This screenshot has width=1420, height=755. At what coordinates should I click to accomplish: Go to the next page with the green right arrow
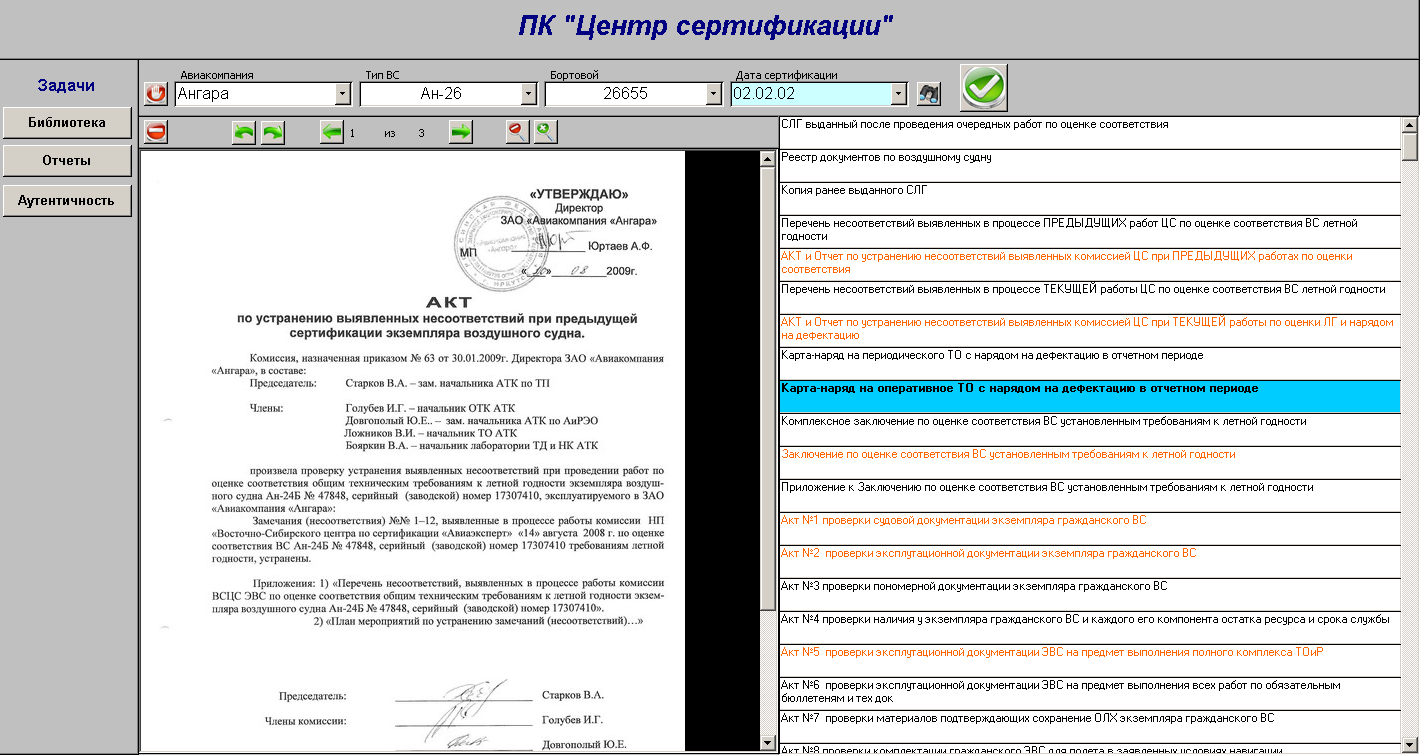[460, 132]
